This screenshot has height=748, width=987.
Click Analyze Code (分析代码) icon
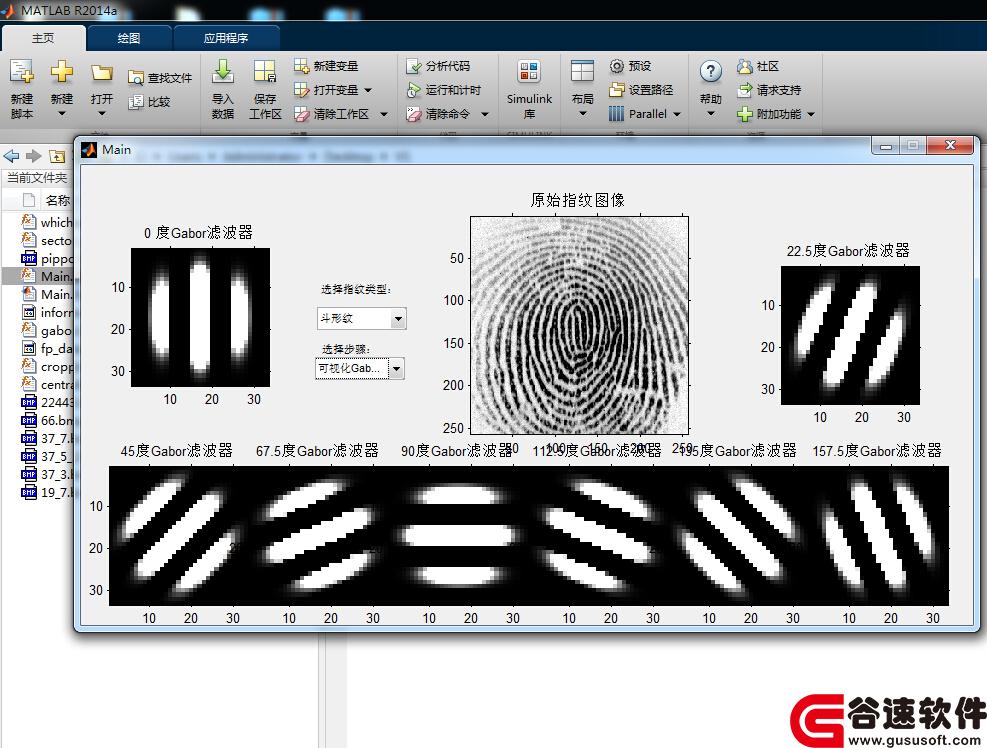pos(414,66)
